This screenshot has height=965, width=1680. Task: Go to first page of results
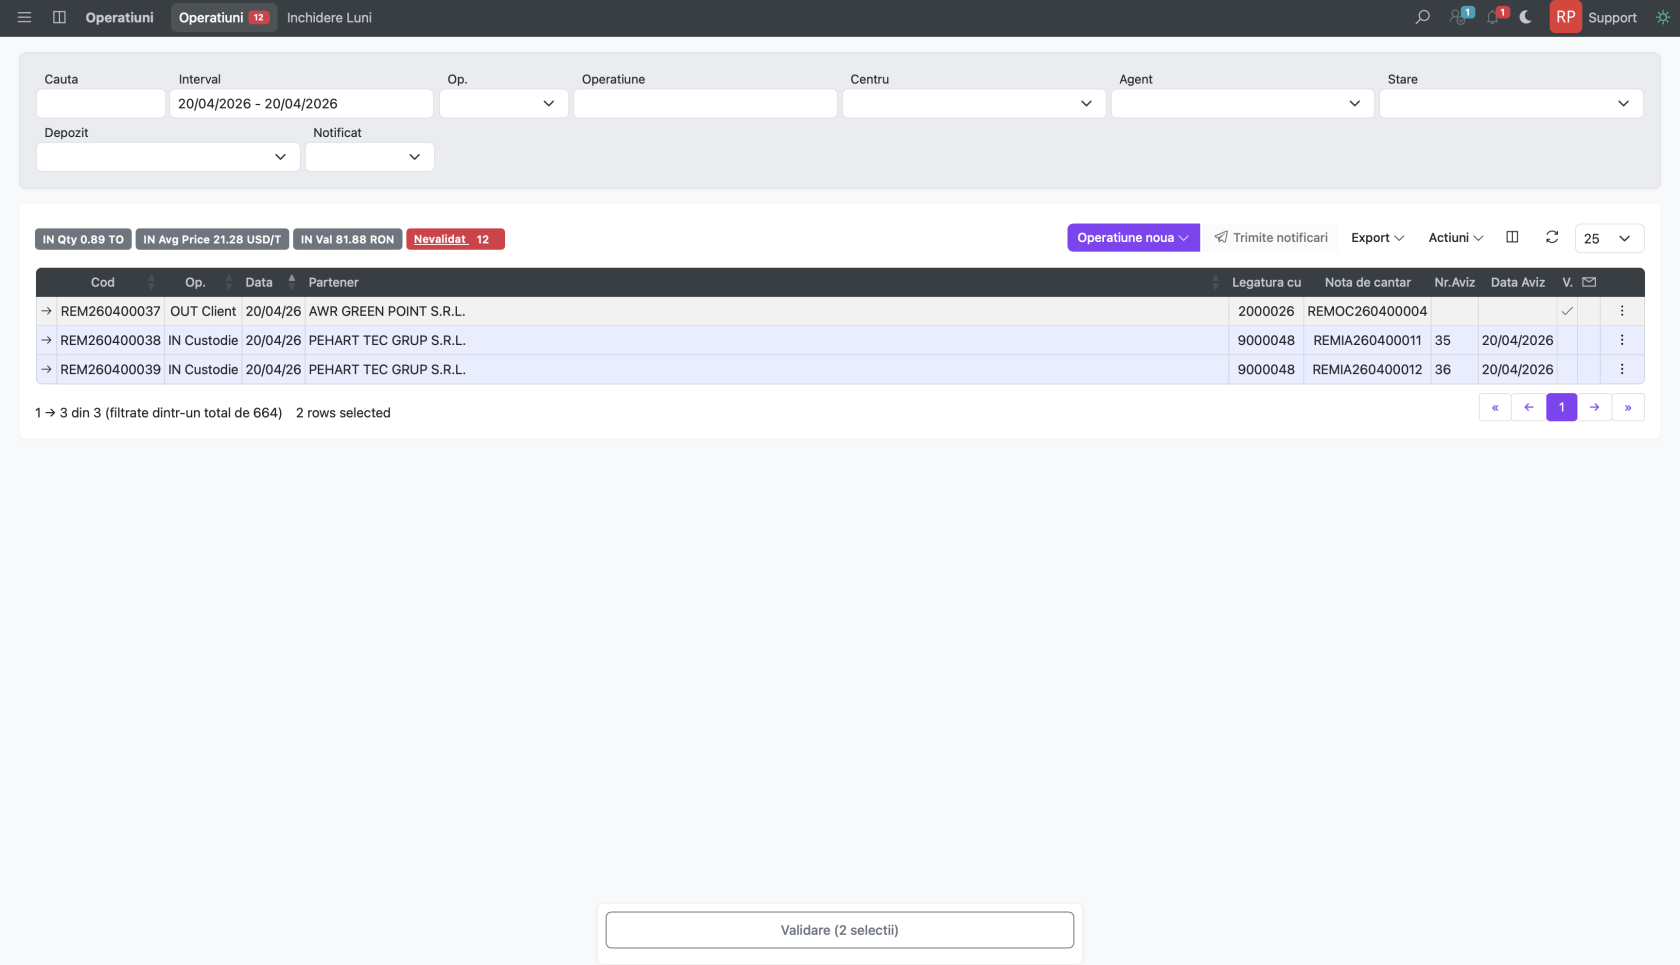click(1495, 407)
